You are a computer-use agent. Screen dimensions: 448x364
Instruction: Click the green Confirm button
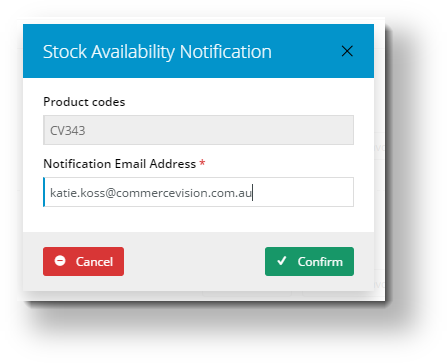point(309,261)
